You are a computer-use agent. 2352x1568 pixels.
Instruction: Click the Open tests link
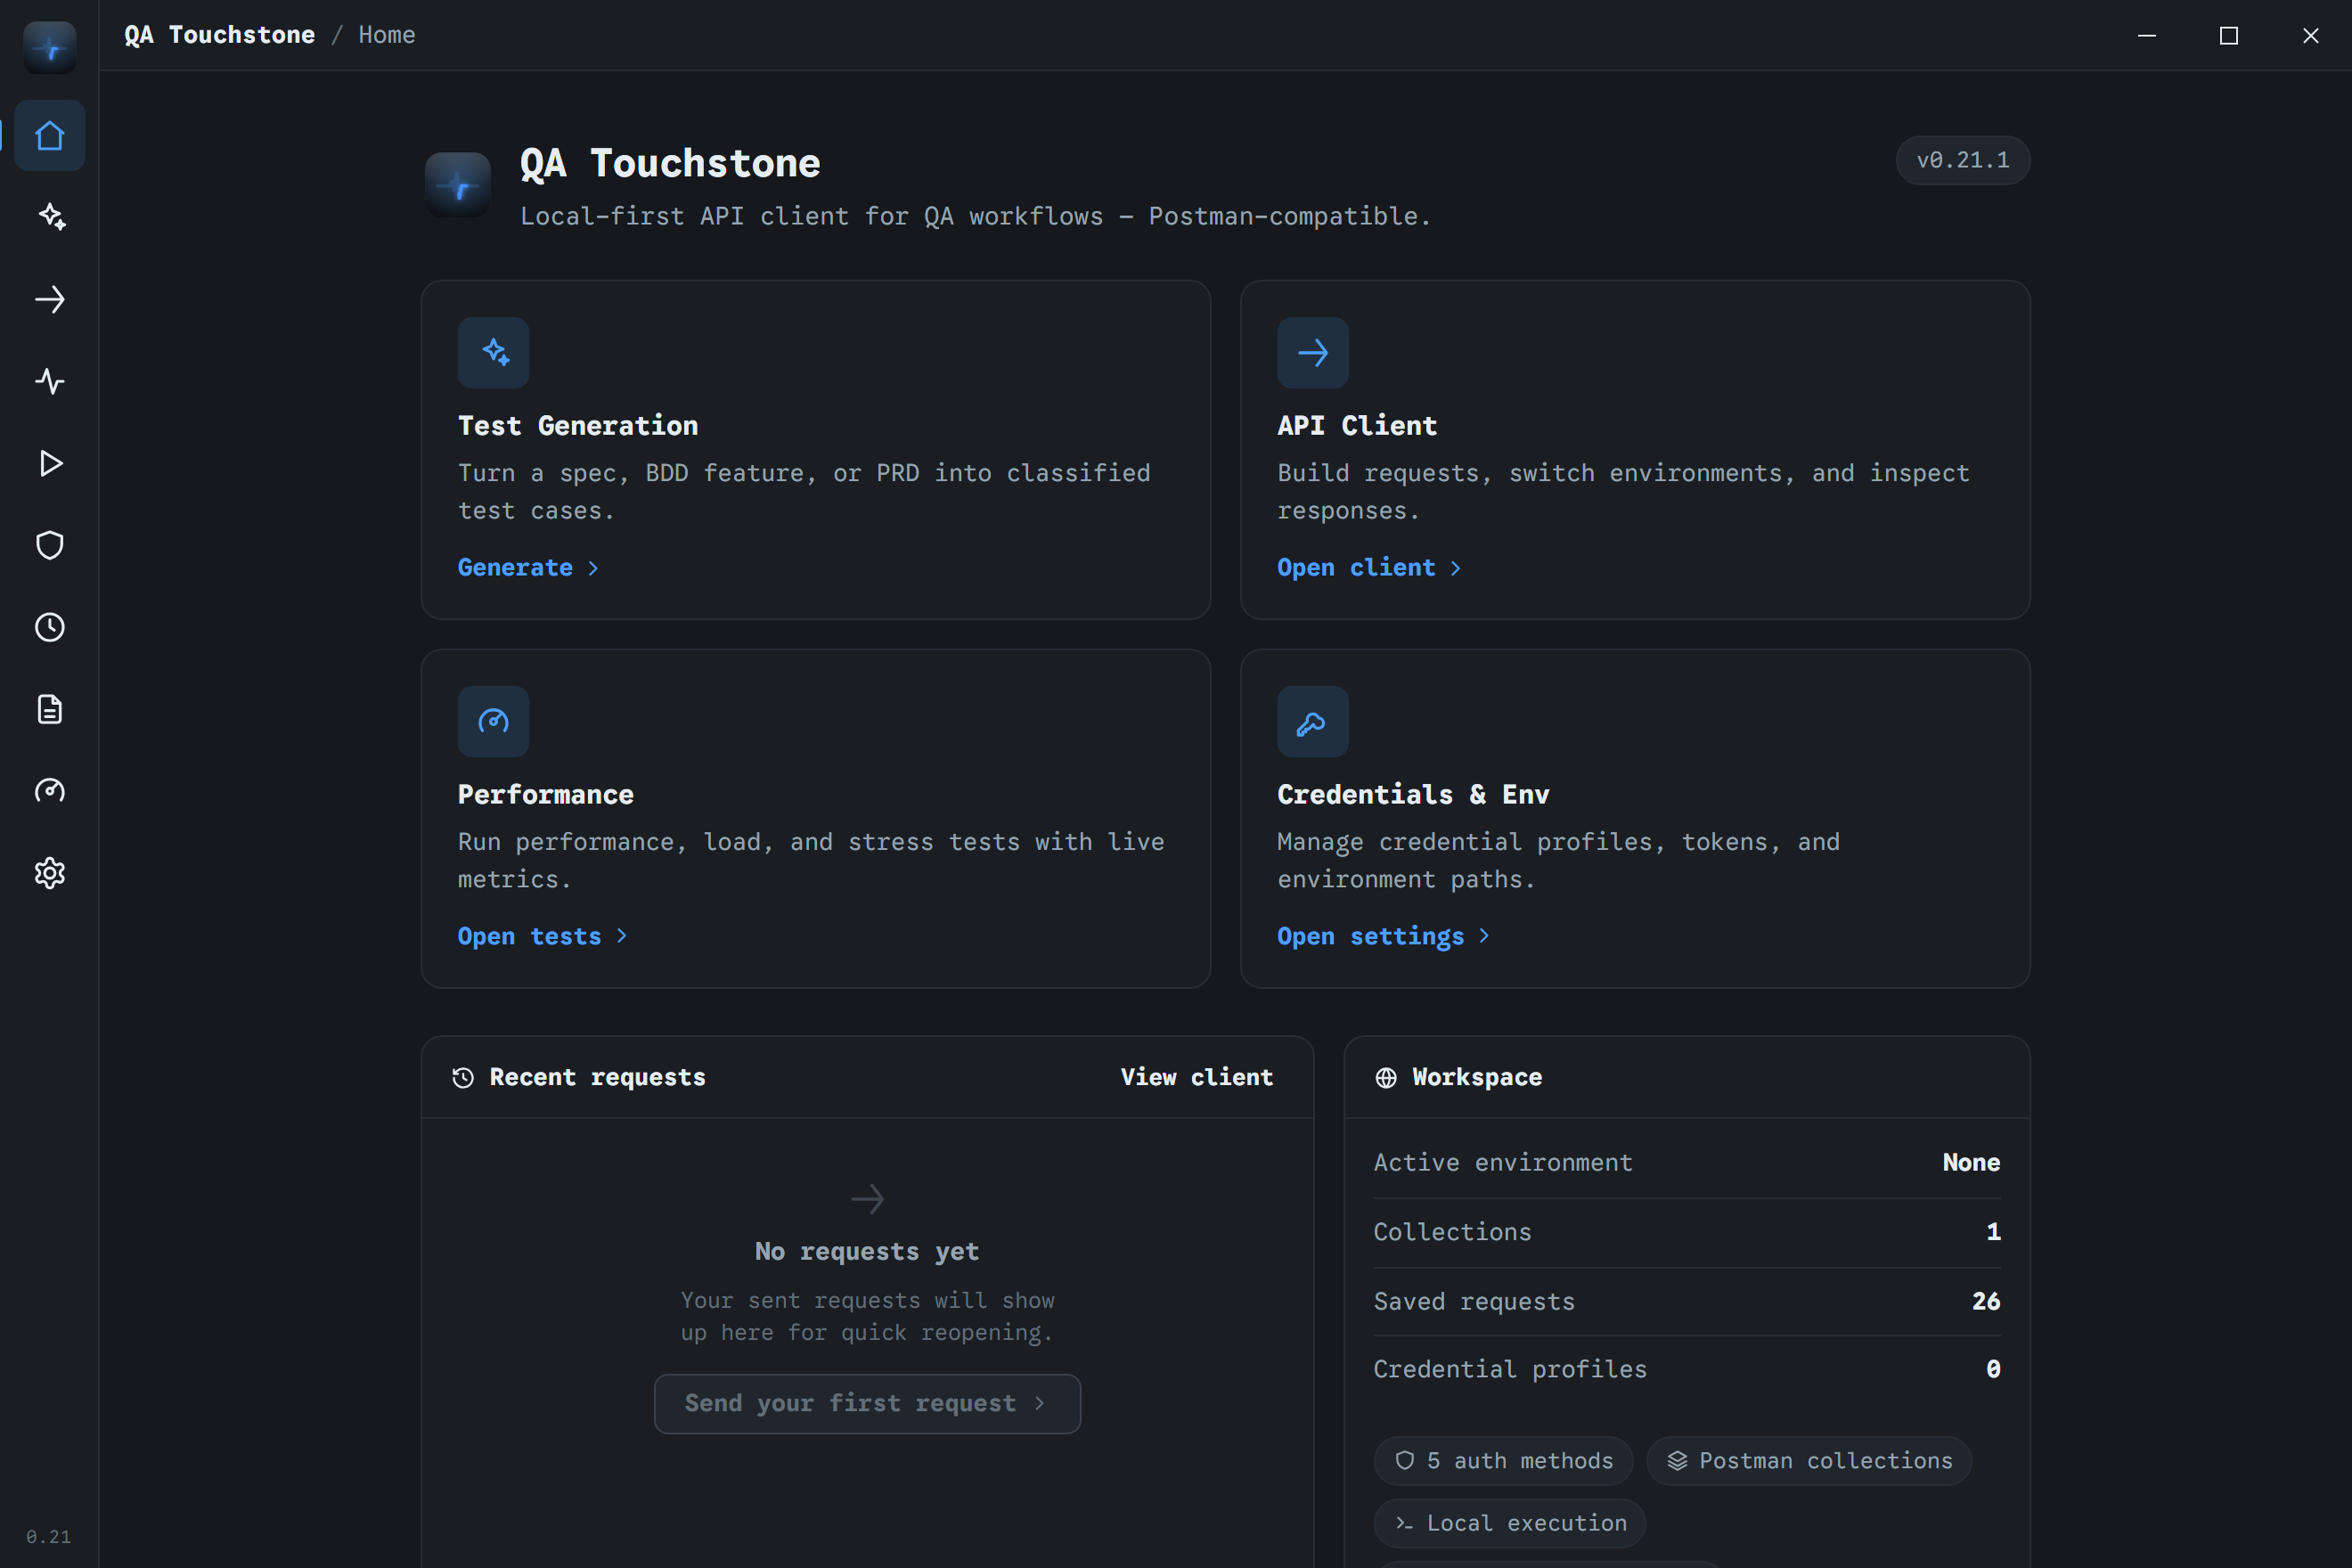click(542, 936)
